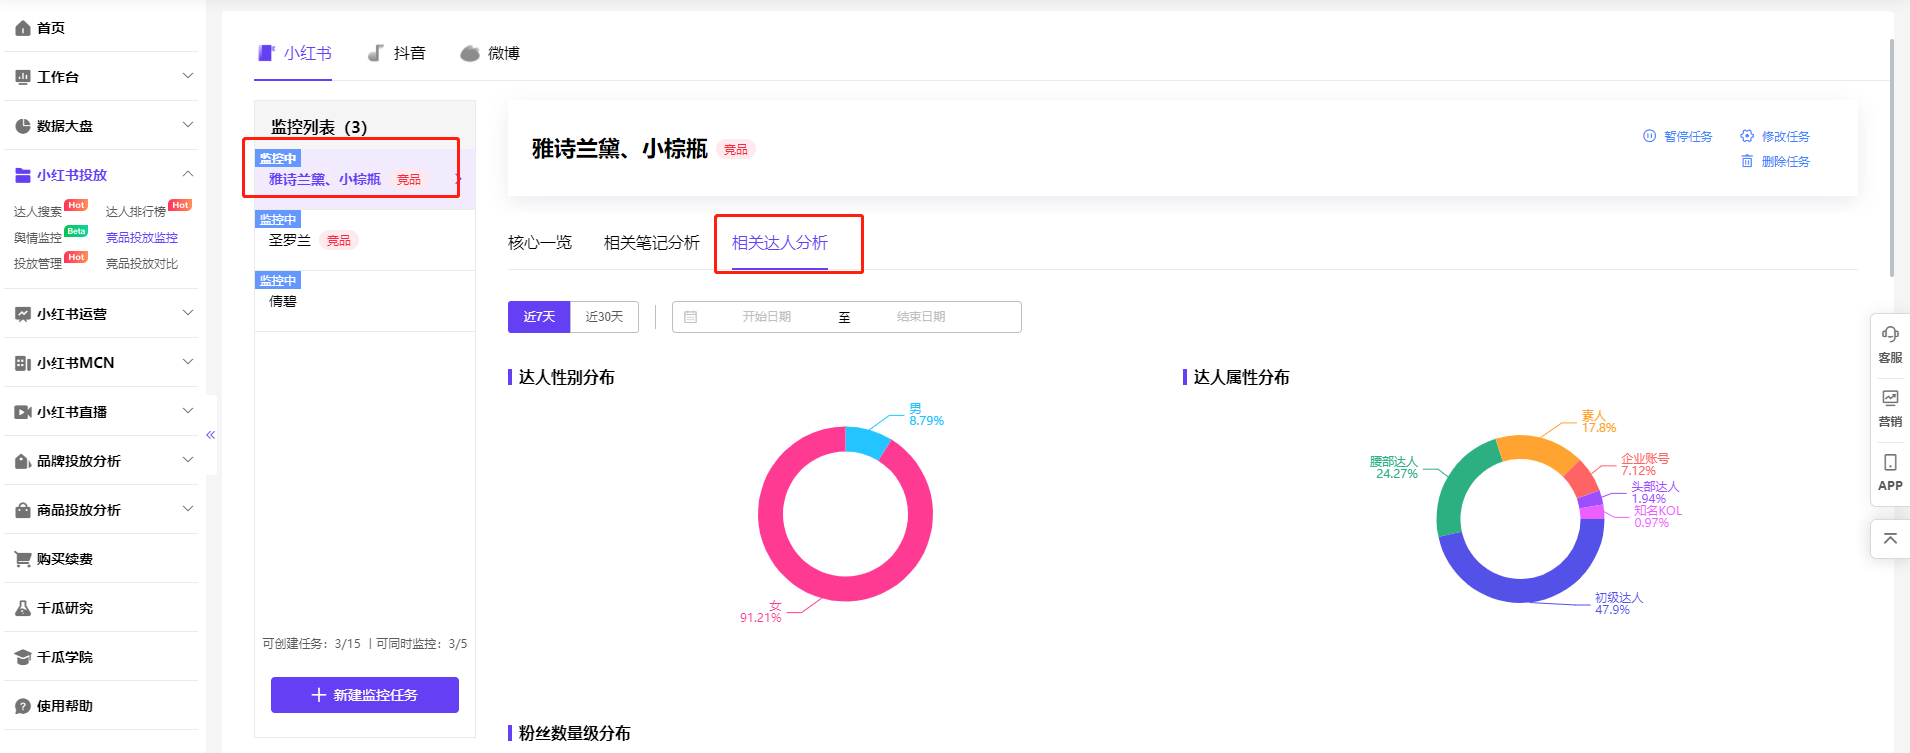This screenshot has width=1910, height=753.
Task: Click 暂停任务 link
Action: tap(1688, 136)
